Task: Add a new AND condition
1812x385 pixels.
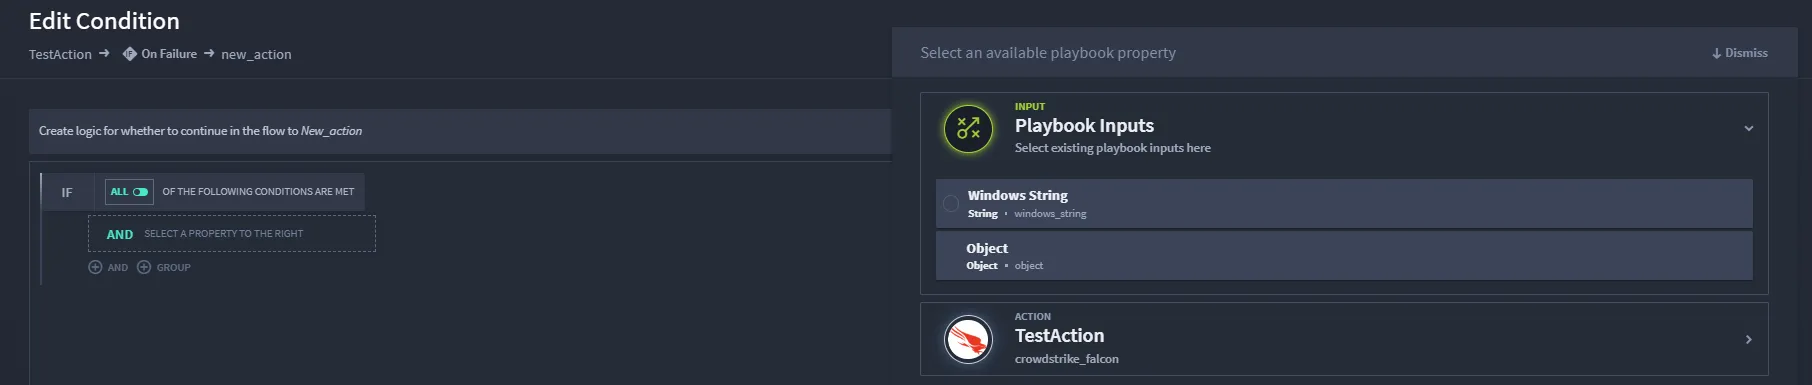Action: click(x=109, y=267)
